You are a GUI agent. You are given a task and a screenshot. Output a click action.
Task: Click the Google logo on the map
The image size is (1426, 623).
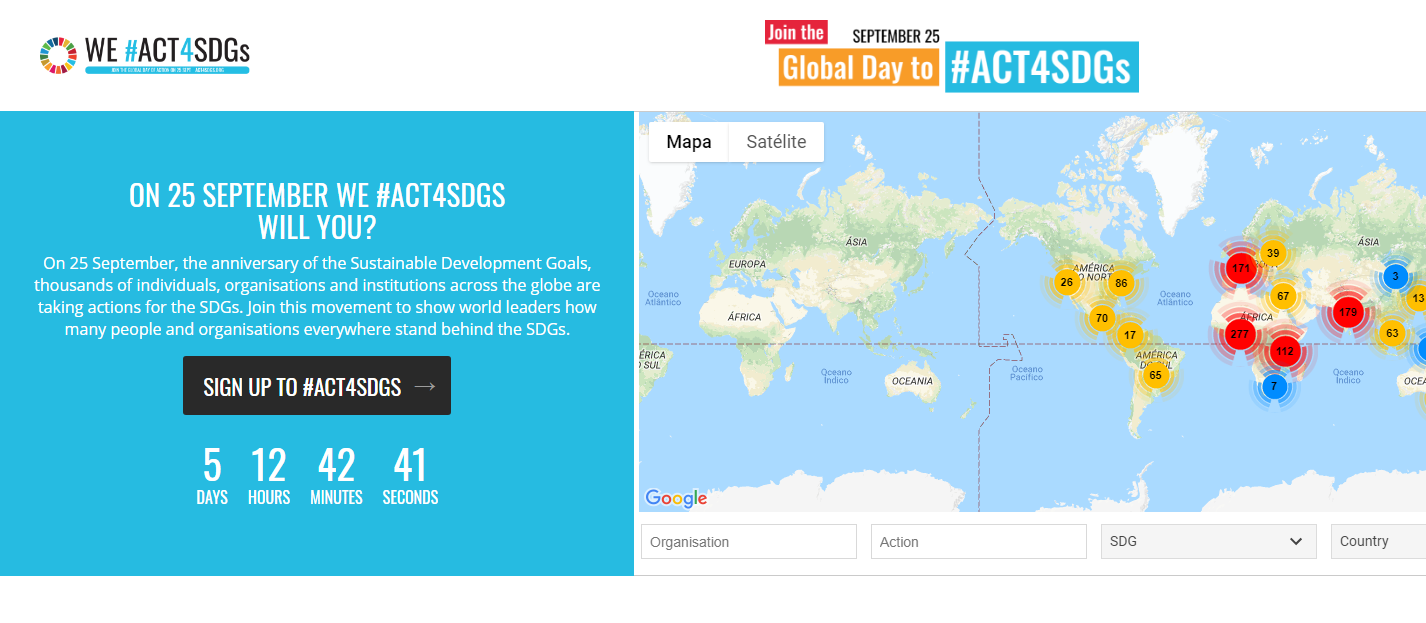[x=676, y=498]
